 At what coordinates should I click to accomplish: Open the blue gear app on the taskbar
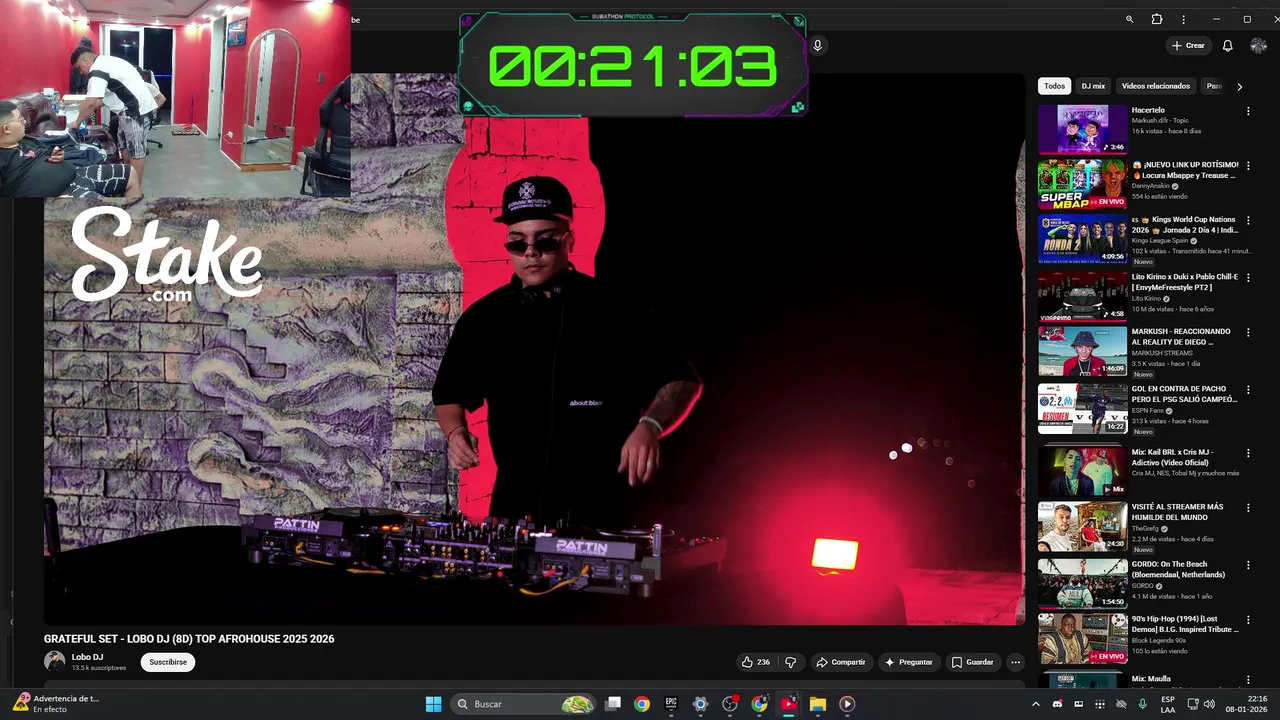[700, 704]
